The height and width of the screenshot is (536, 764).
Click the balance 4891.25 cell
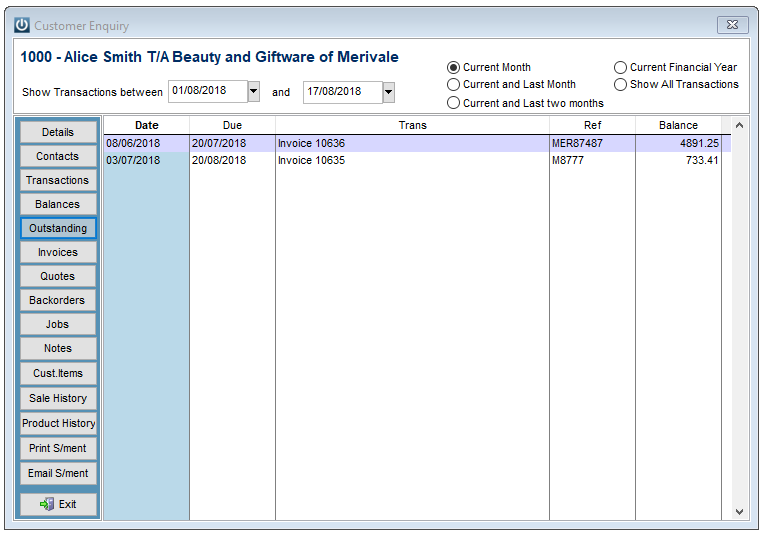(678, 143)
